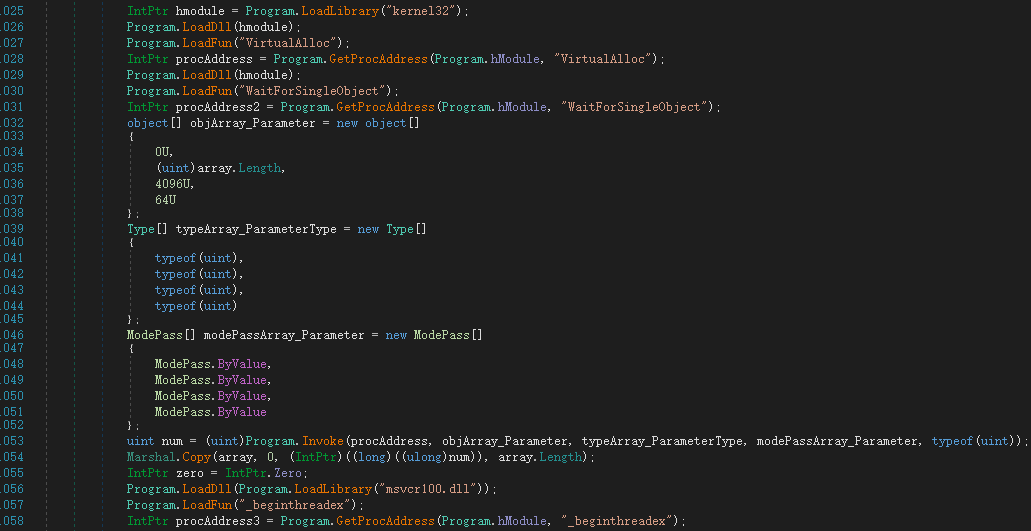Select the 64U value
This screenshot has height=531, width=1031.
click(165, 199)
